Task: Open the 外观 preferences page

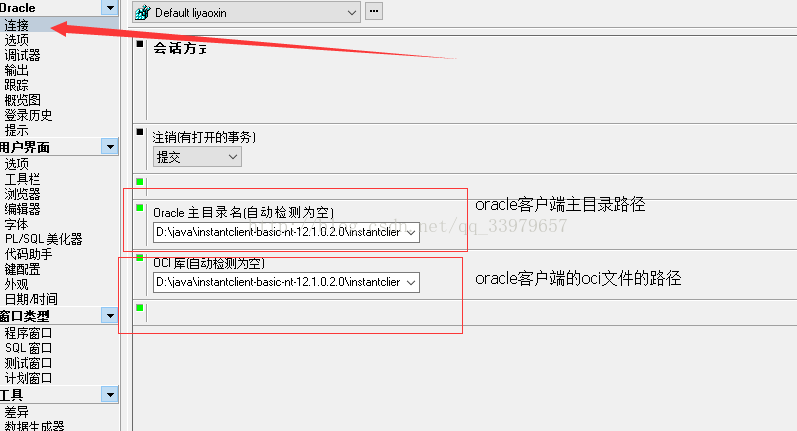Action: tap(16, 284)
